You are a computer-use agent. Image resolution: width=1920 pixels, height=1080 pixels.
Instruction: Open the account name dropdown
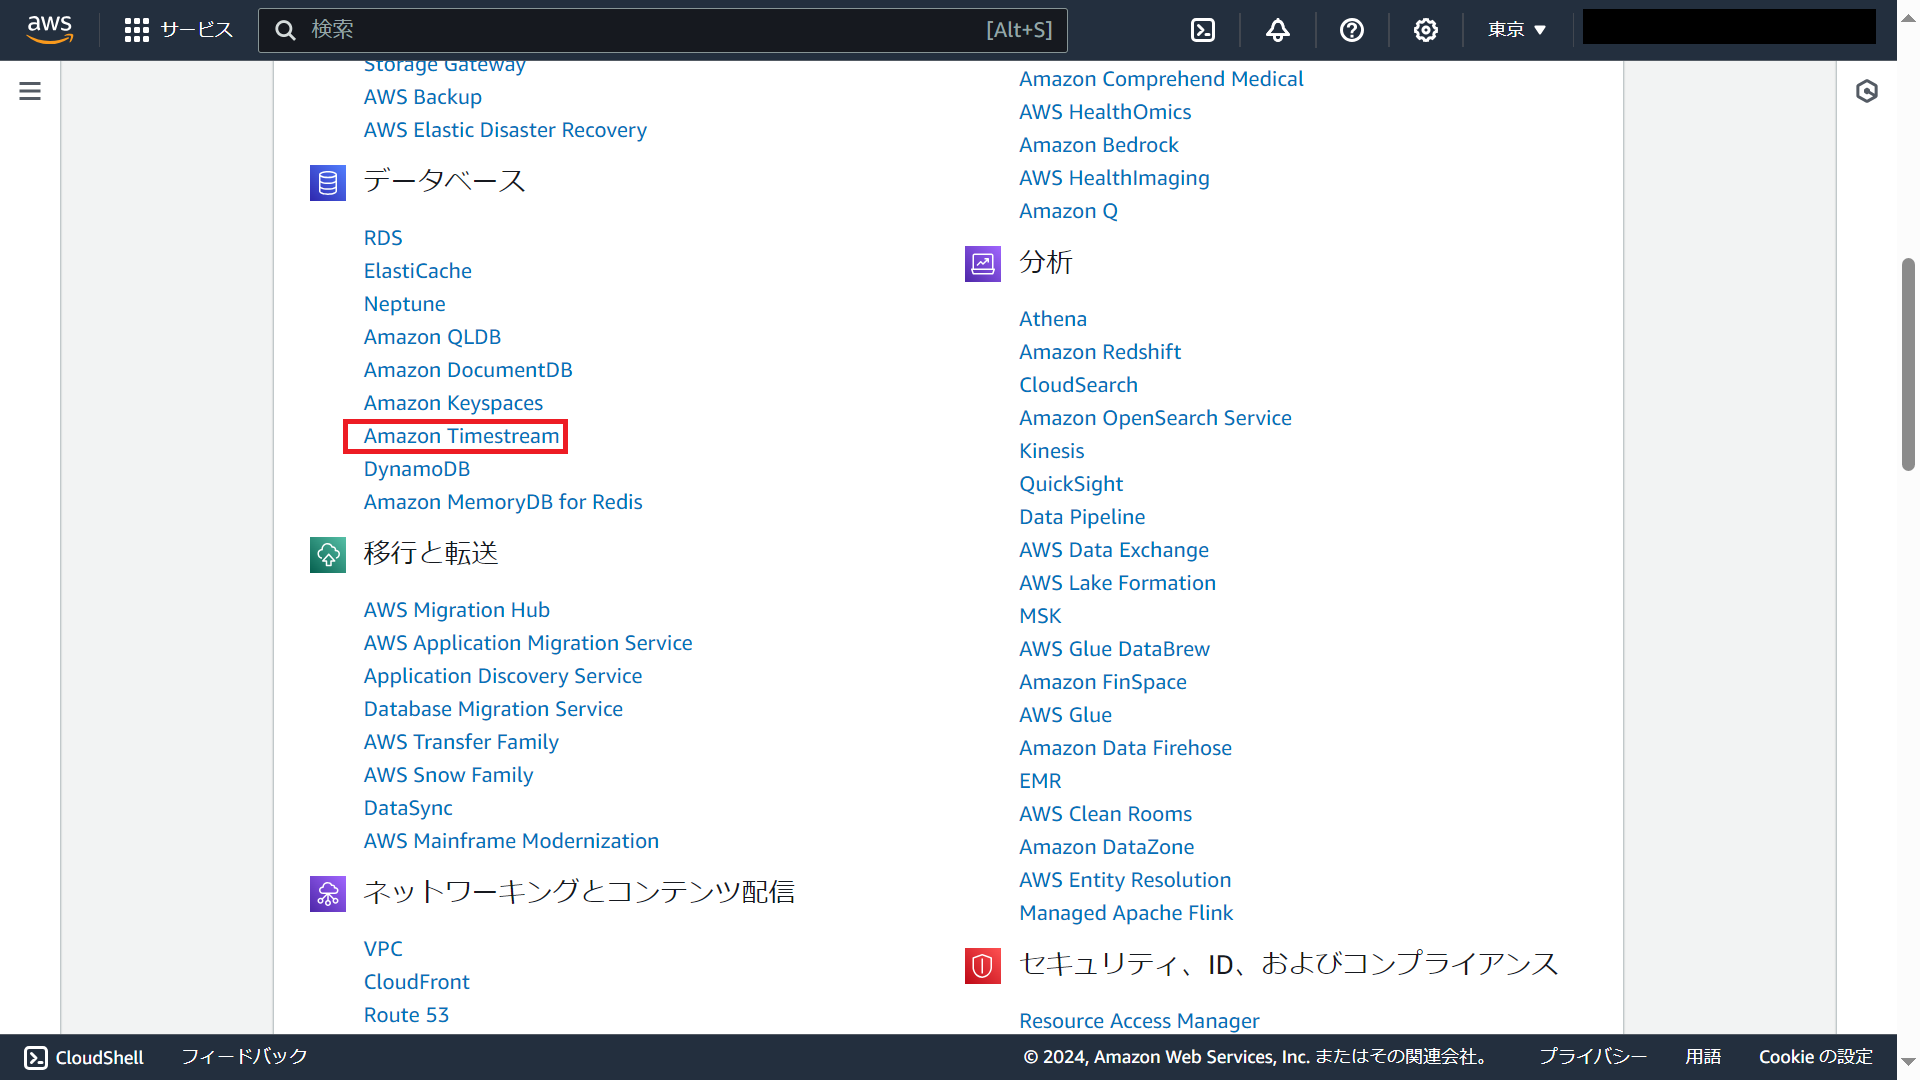click(1729, 26)
